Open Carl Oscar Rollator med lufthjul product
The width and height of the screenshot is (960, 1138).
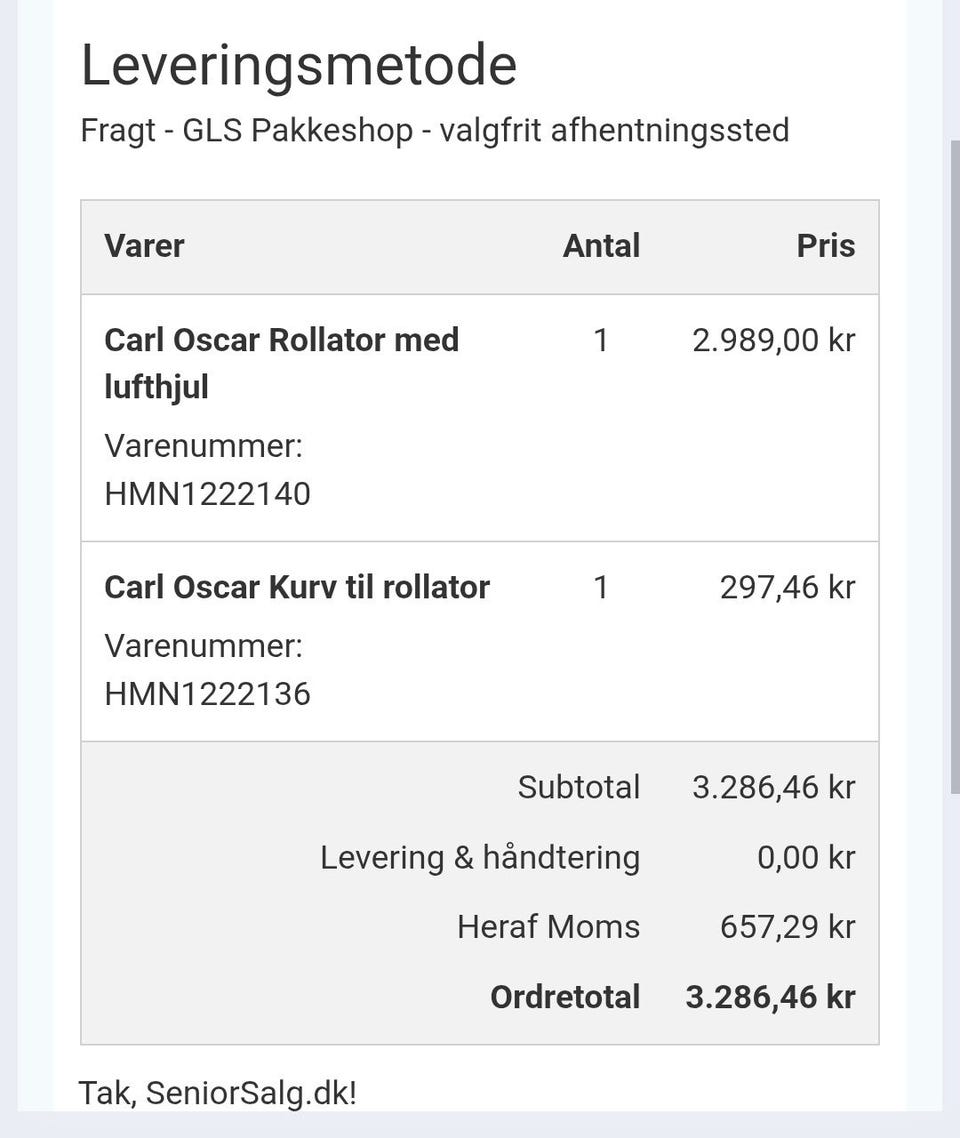coord(281,362)
